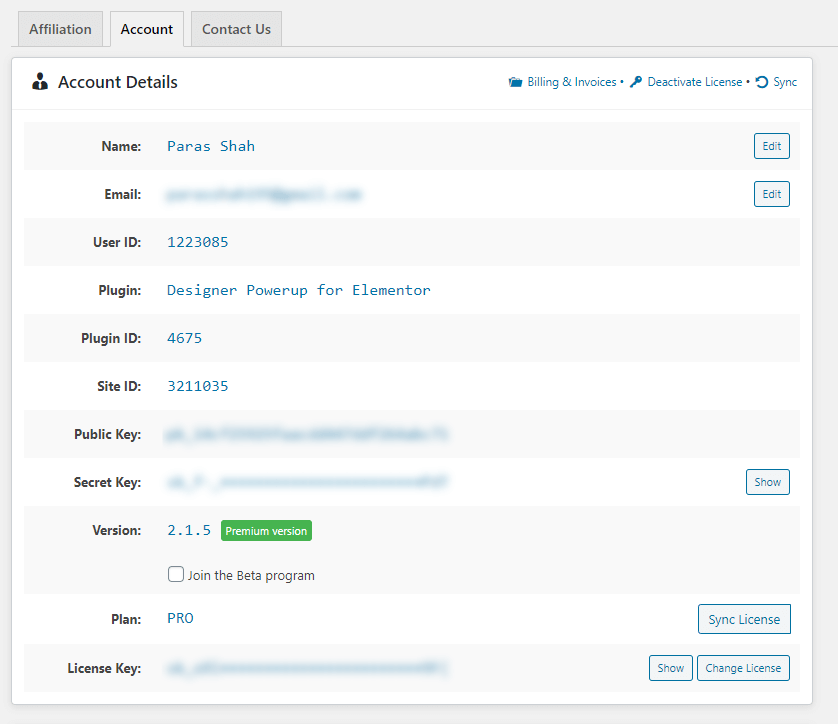Image resolution: width=838 pixels, height=724 pixels.
Task: Click the Site ID: row label
Action: 119,386
